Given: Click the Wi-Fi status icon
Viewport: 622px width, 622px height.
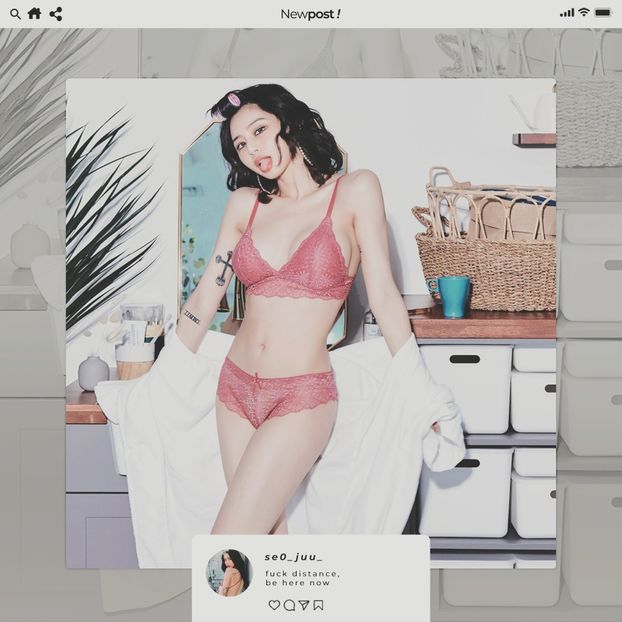Looking at the screenshot, I should click(x=584, y=13).
